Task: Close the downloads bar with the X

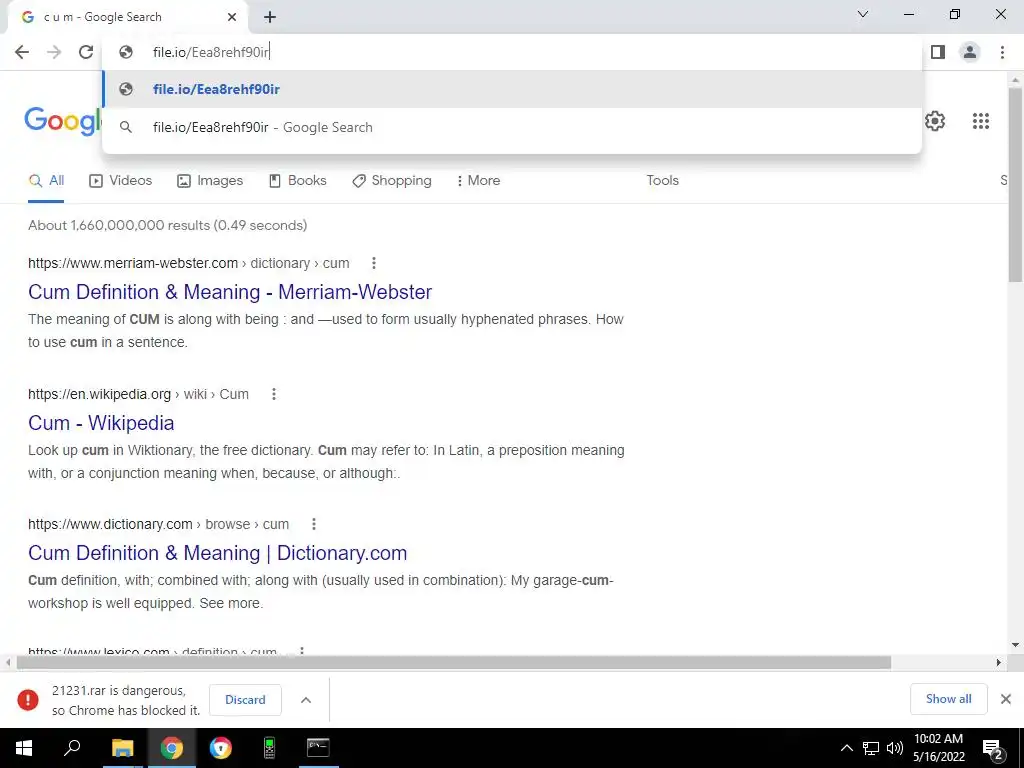Action: [1006, 699]
